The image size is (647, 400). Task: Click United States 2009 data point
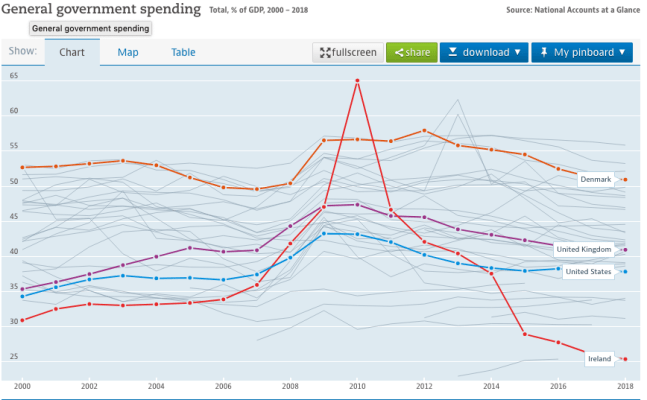tap(323, 233)
